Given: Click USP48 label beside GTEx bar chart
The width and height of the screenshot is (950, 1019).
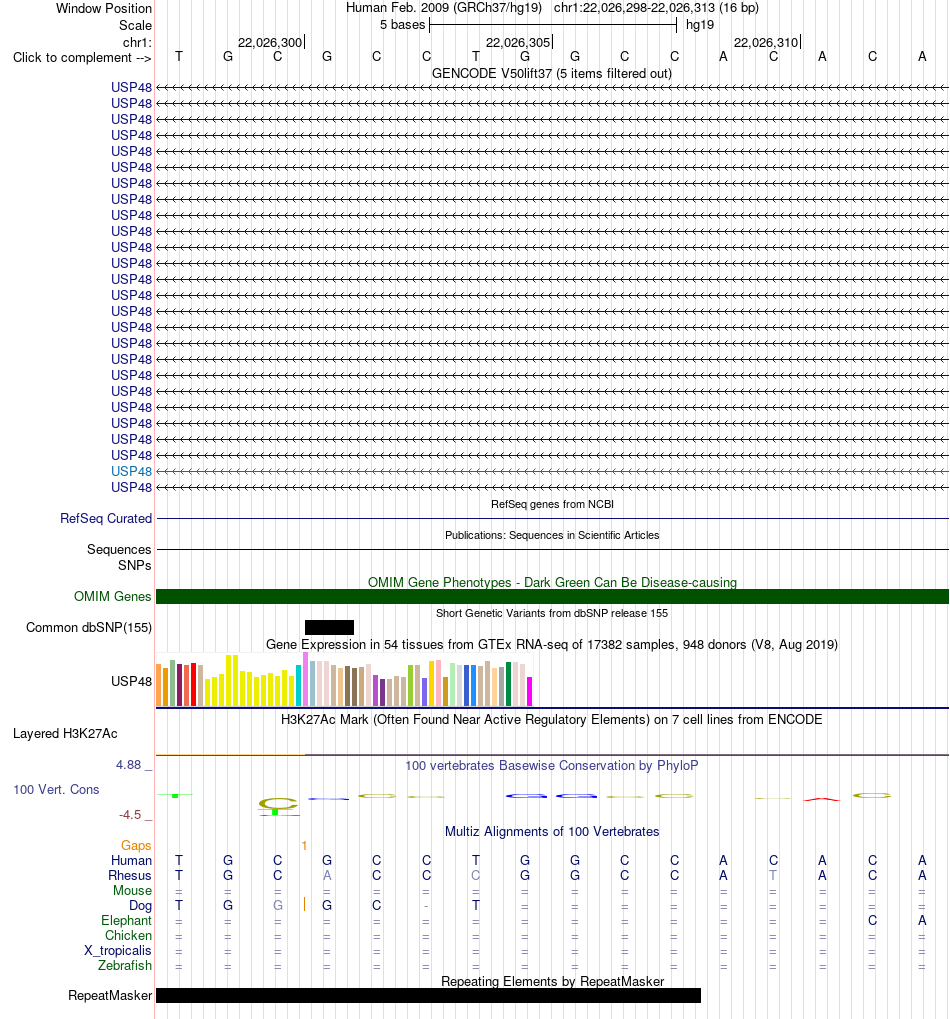Looking at the screenshot, I should 131,681.
